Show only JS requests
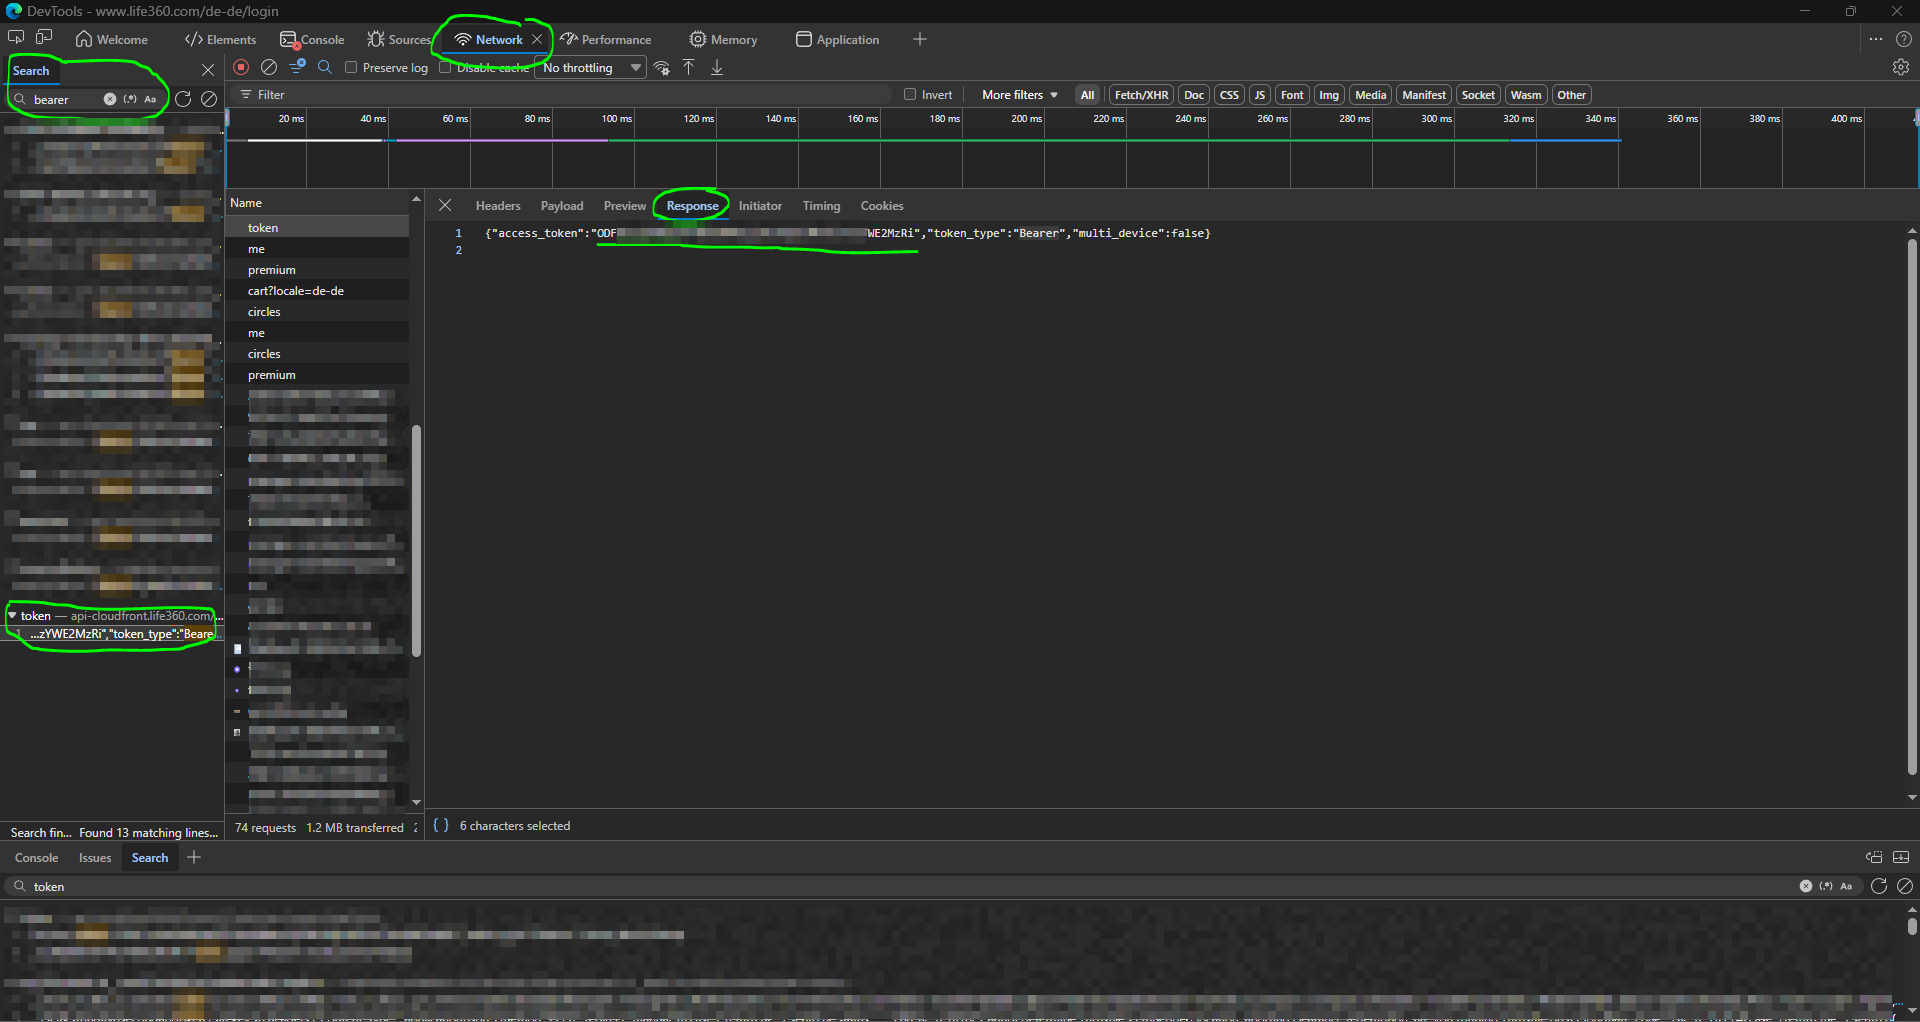Screen dimensions: 1920x1022 pyautogui.click(x=1259, y=95)
